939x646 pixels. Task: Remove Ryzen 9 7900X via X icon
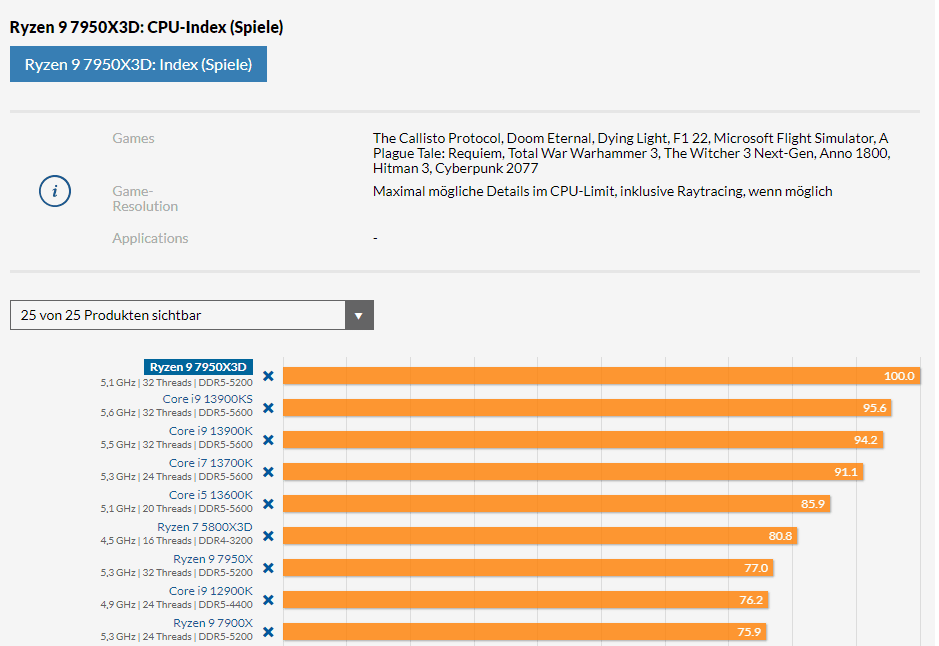[268, 632]
